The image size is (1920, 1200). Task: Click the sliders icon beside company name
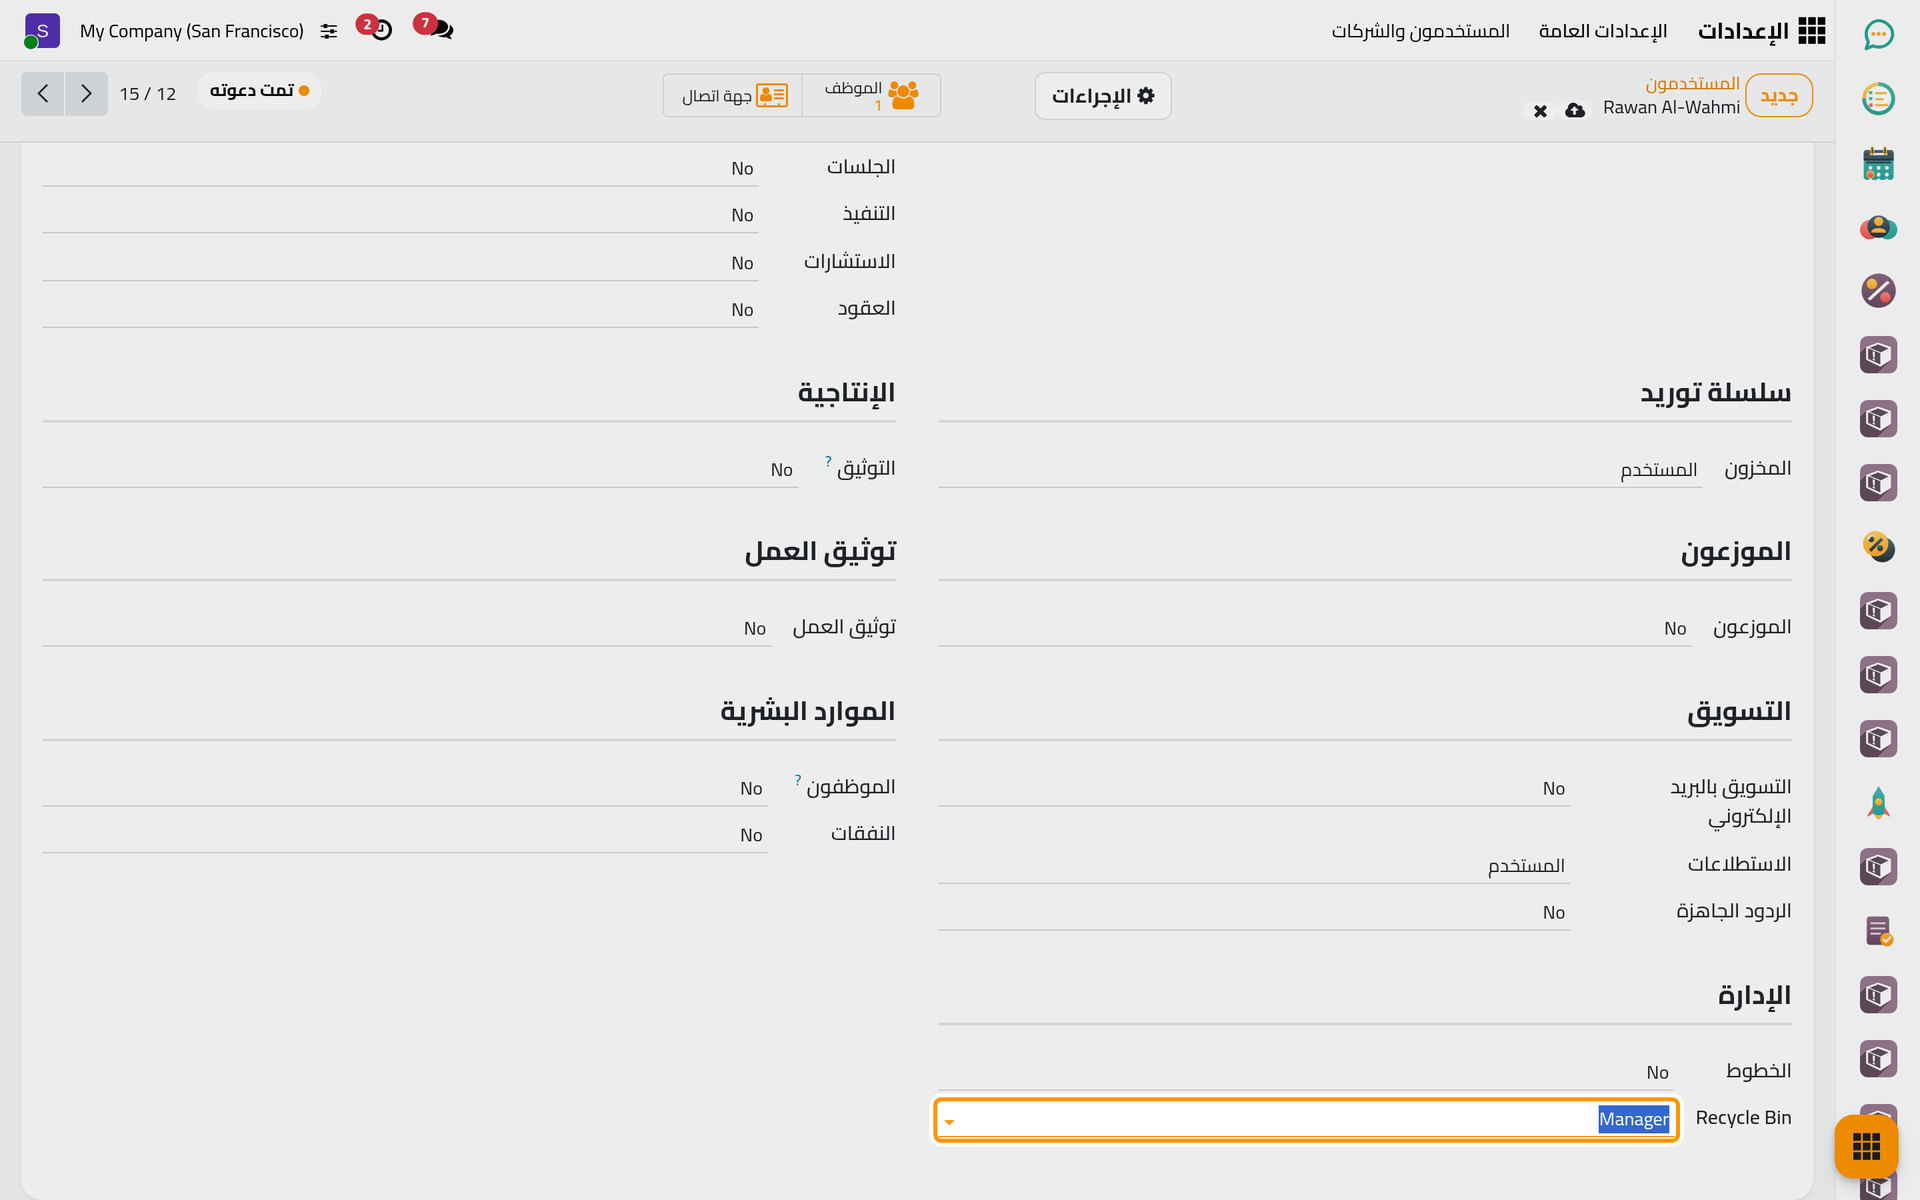click(329, 32)
